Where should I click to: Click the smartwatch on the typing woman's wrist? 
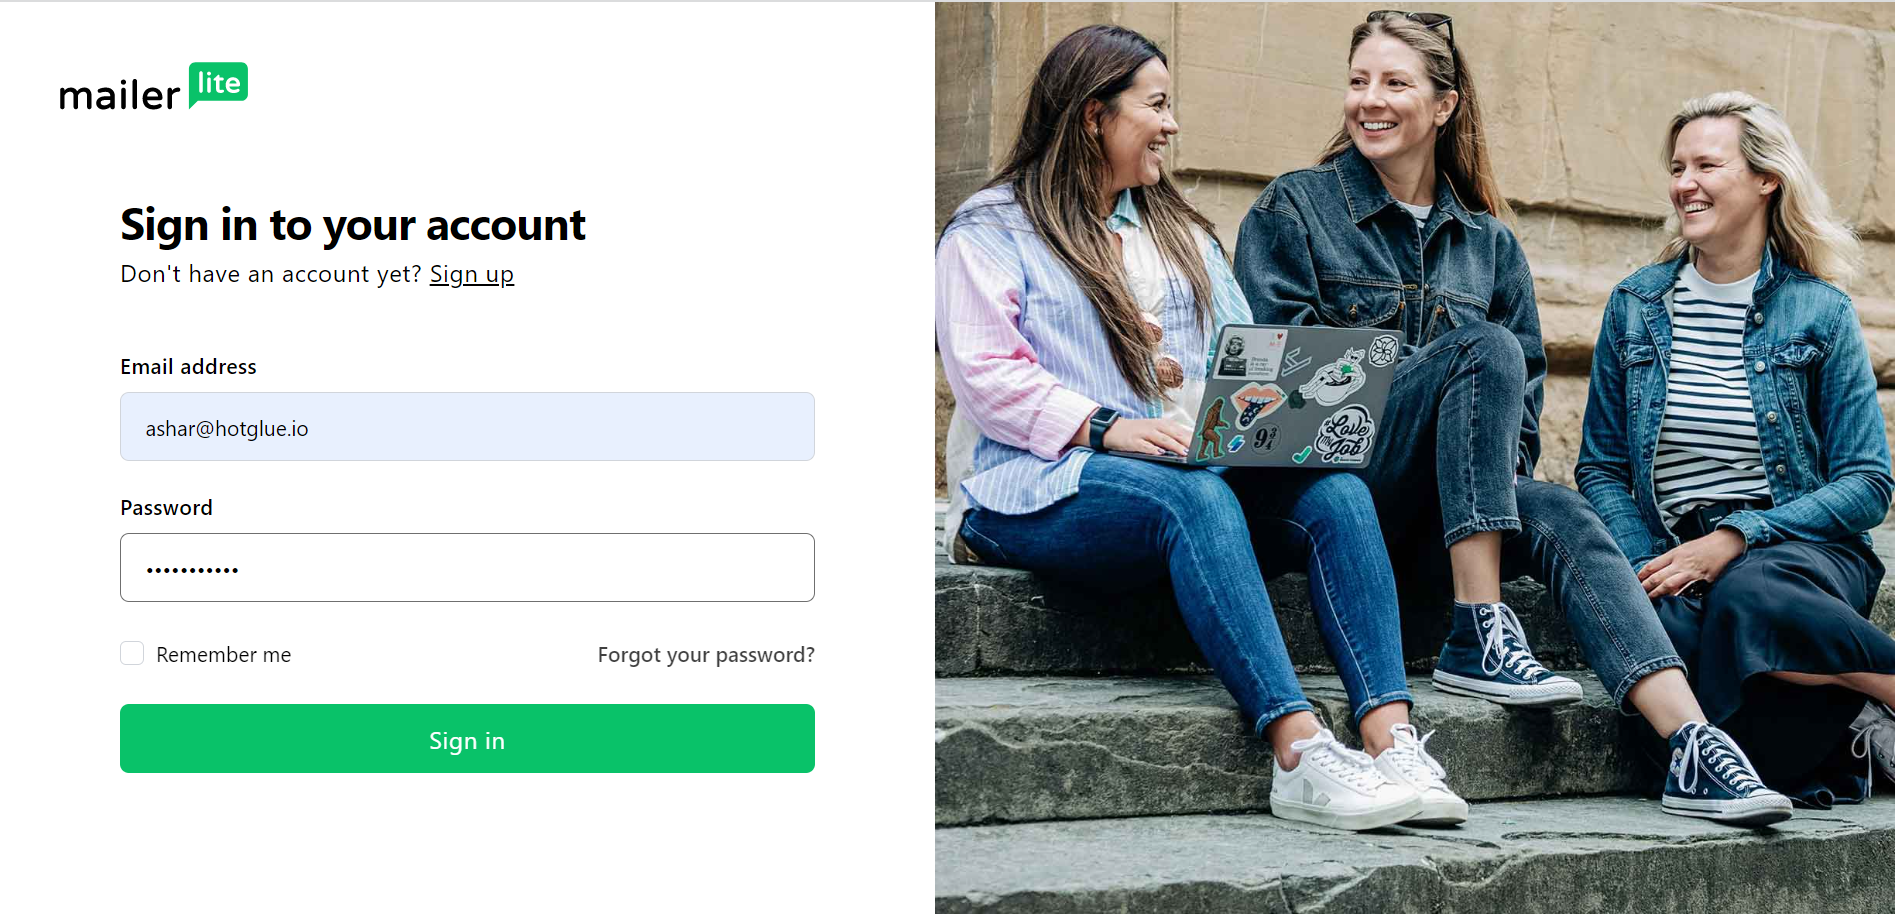tap(1103, 428)
